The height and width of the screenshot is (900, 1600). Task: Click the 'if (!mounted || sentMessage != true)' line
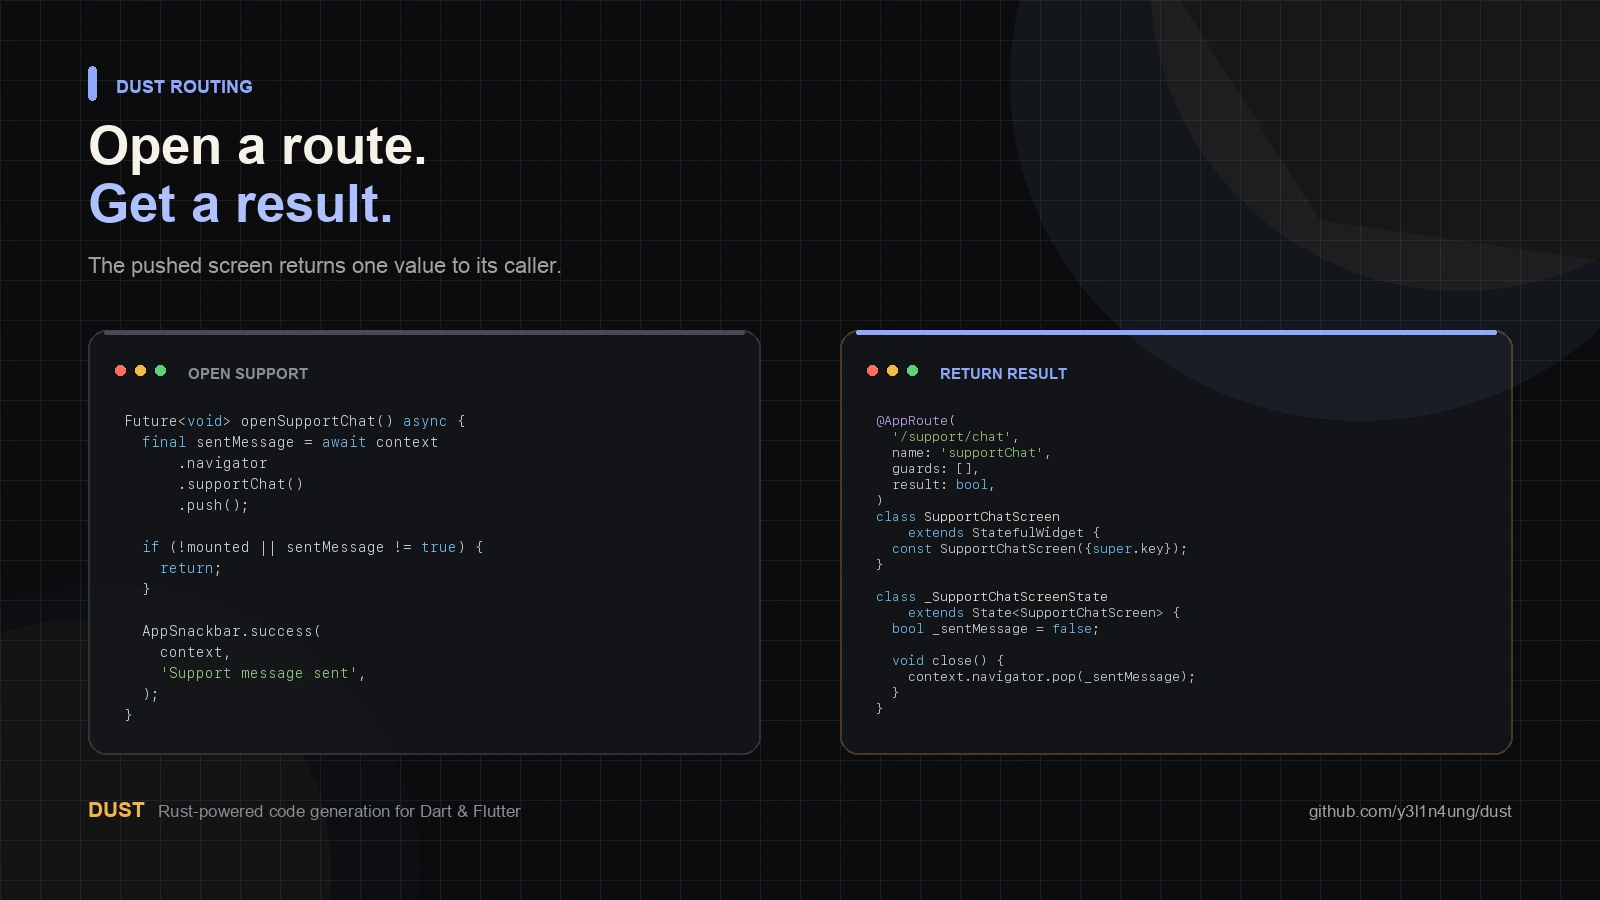click(313, 547)
